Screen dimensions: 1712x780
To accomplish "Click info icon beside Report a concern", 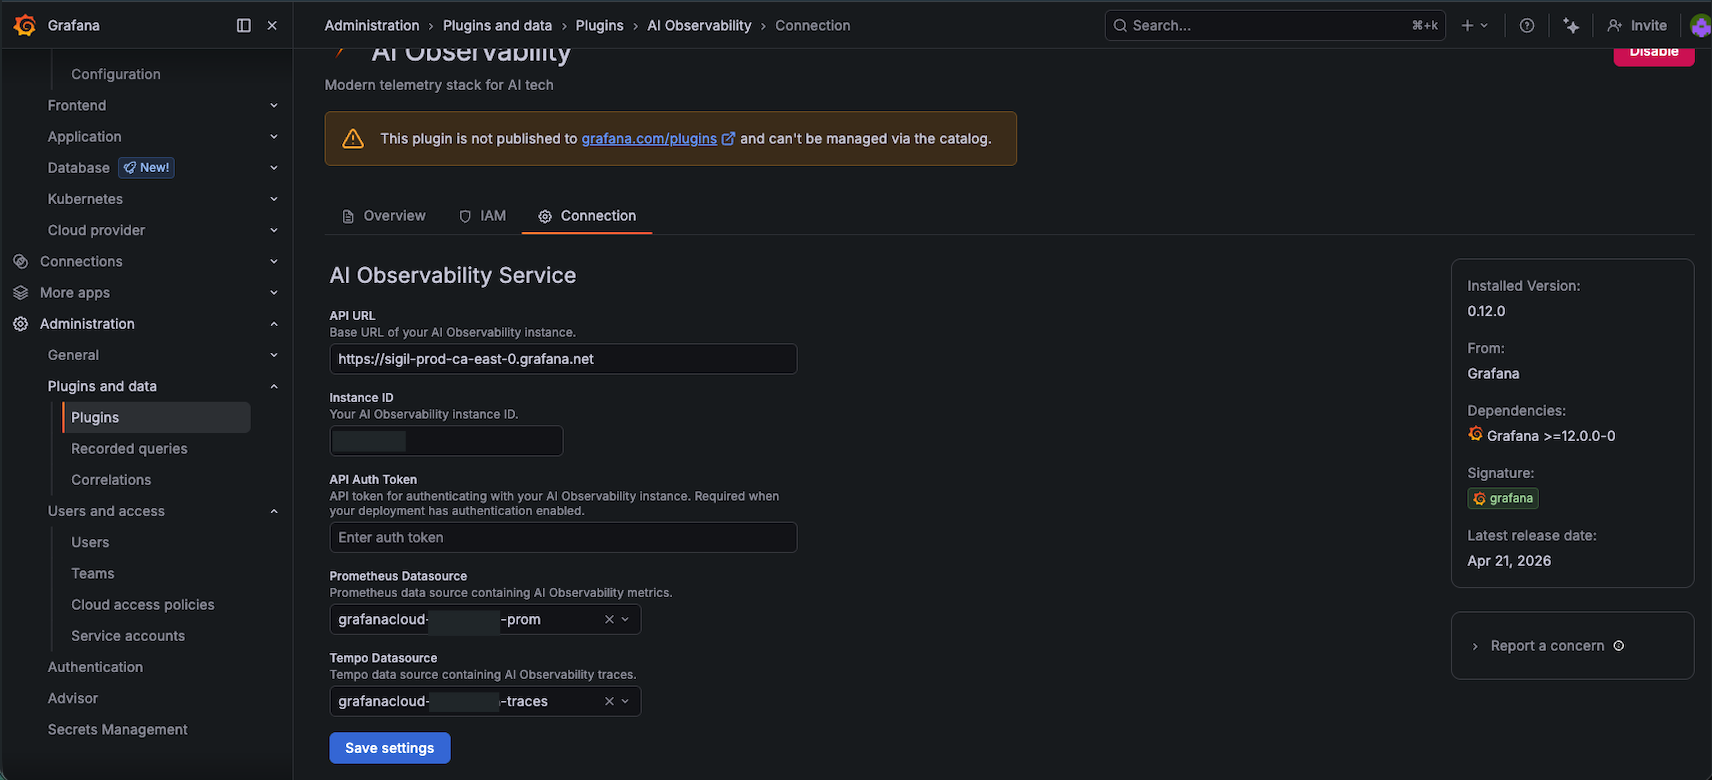I will [1619, 646].
